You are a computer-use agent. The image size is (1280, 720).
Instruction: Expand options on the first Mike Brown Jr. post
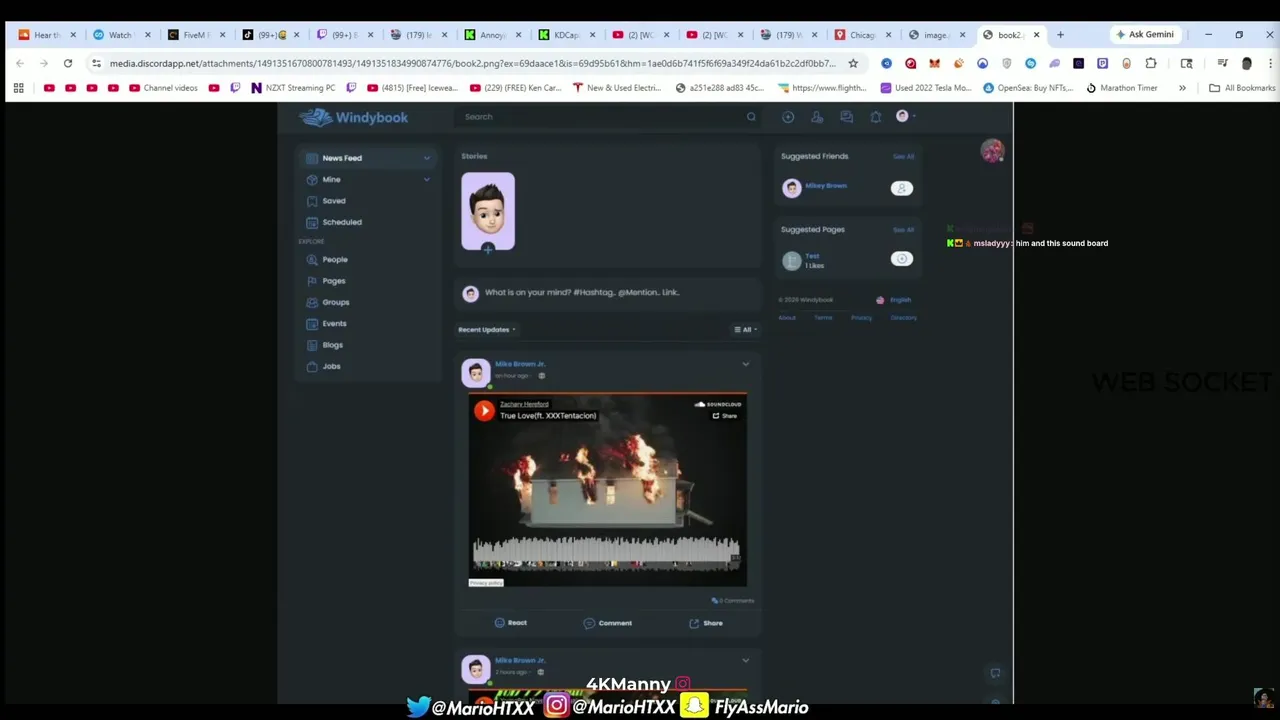746,365
